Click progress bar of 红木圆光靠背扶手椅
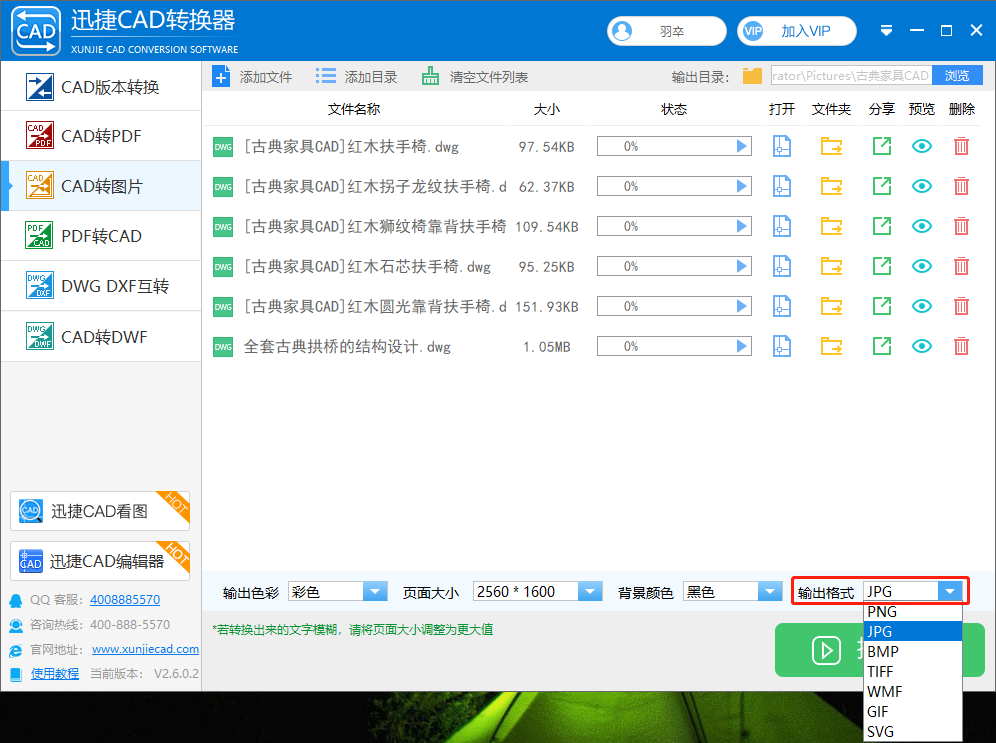Image resolution: width=996 pixels, height=743 pixels. click(674, 306)
